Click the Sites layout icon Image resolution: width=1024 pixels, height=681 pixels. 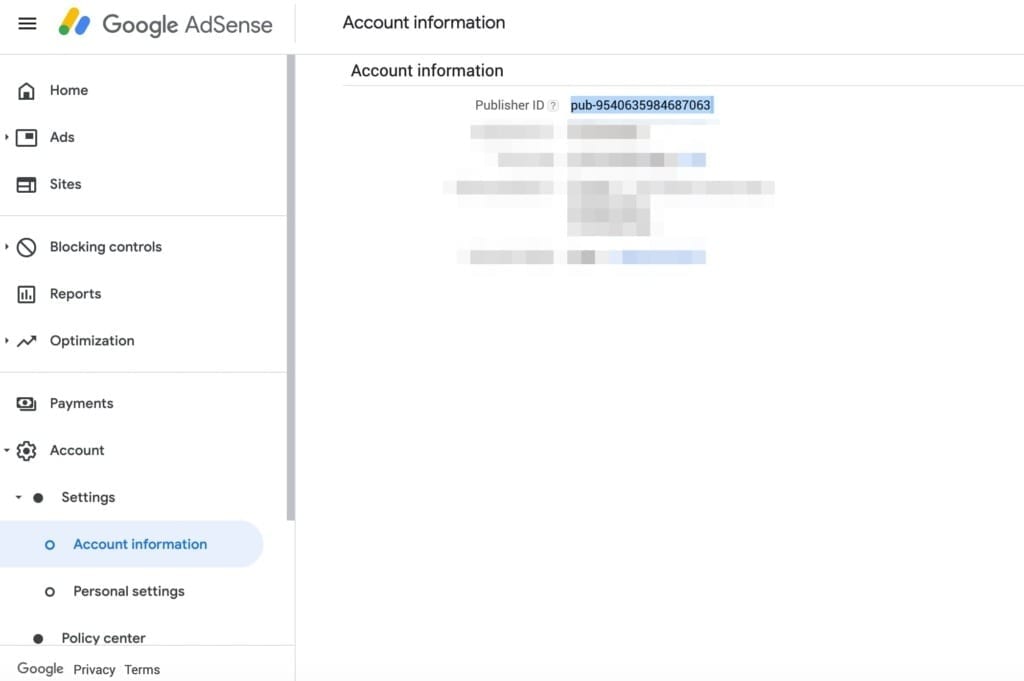(26, 185)
